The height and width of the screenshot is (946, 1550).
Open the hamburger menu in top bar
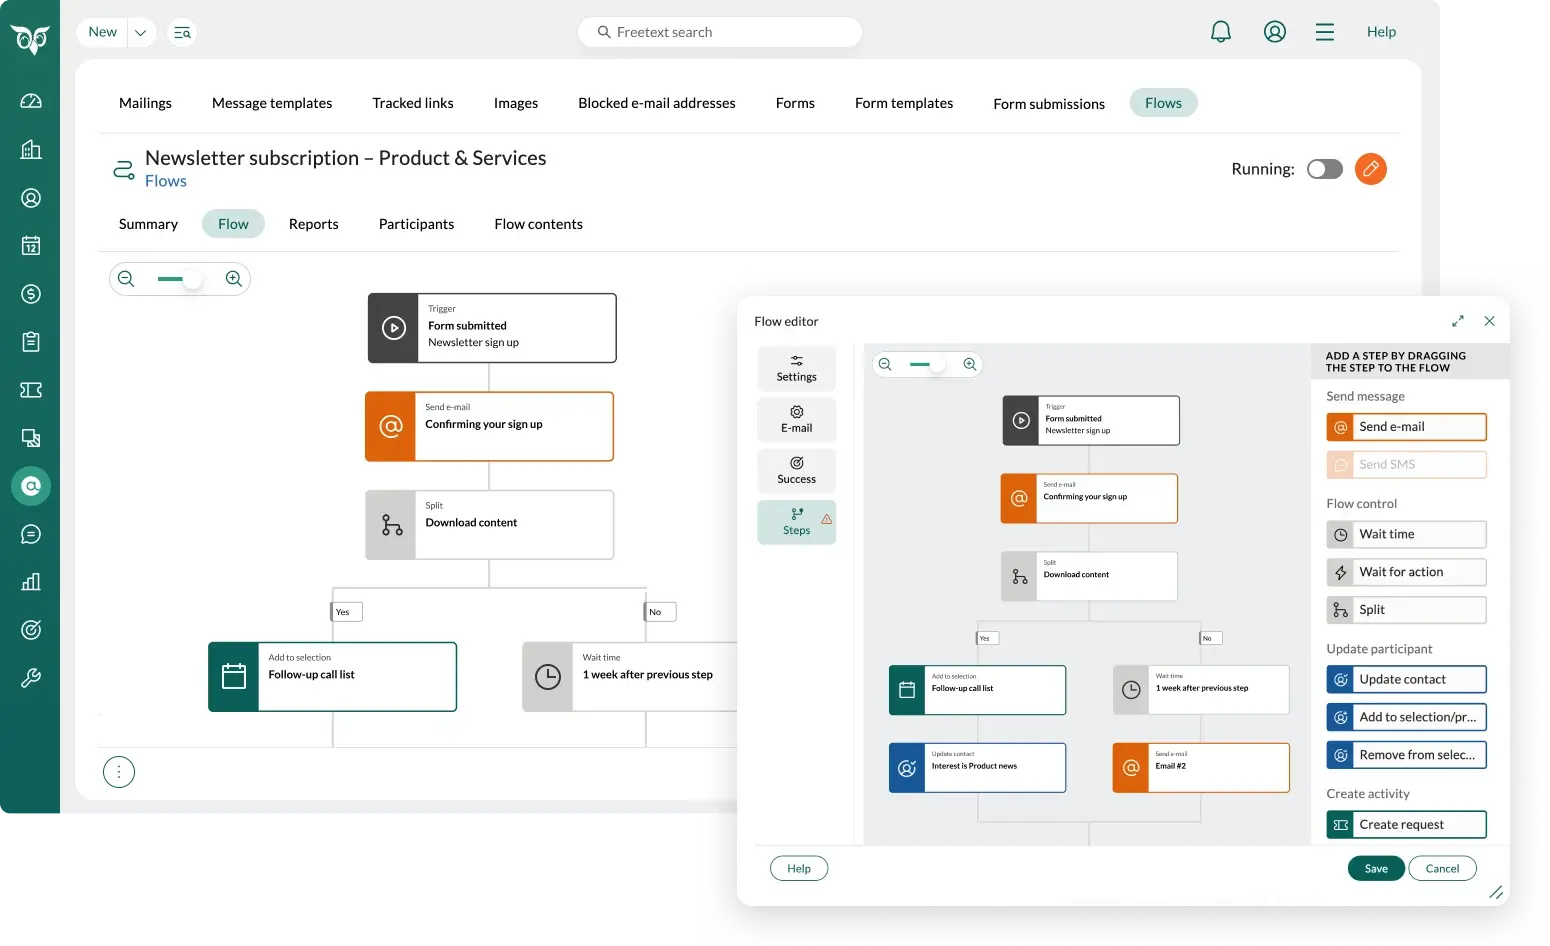tap(1324, 32)
